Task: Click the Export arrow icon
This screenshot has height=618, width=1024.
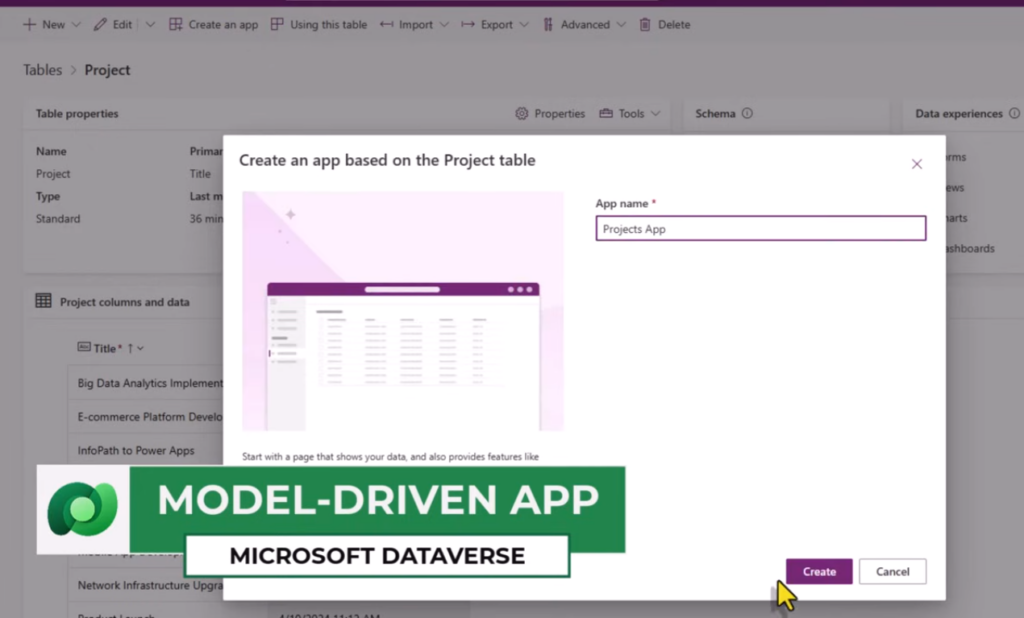Action: 468,24
